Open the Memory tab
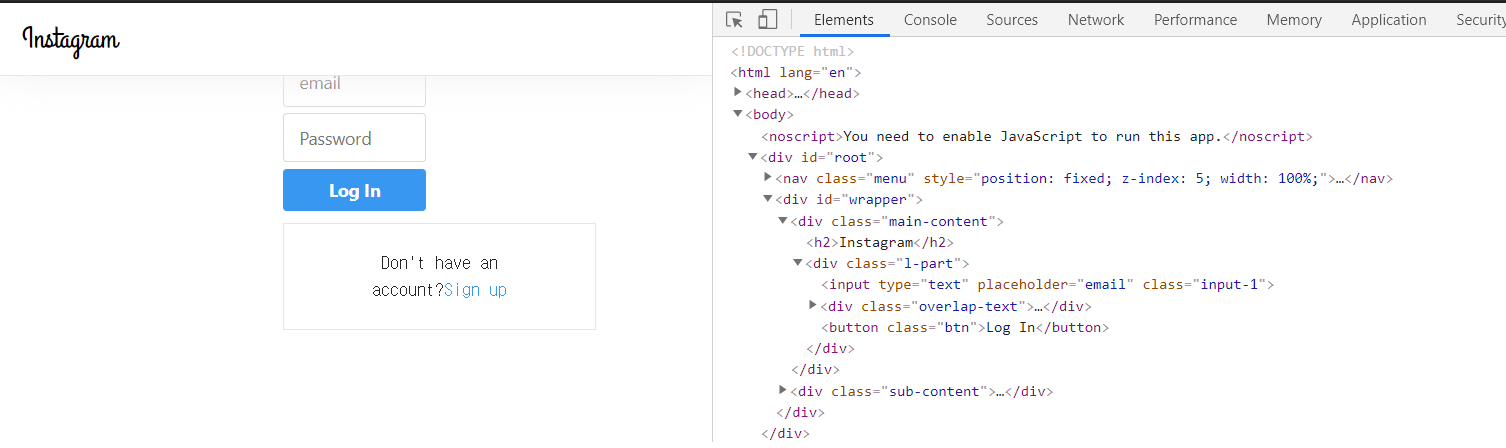This screenshot has height=448, width=1506. 1294,20
